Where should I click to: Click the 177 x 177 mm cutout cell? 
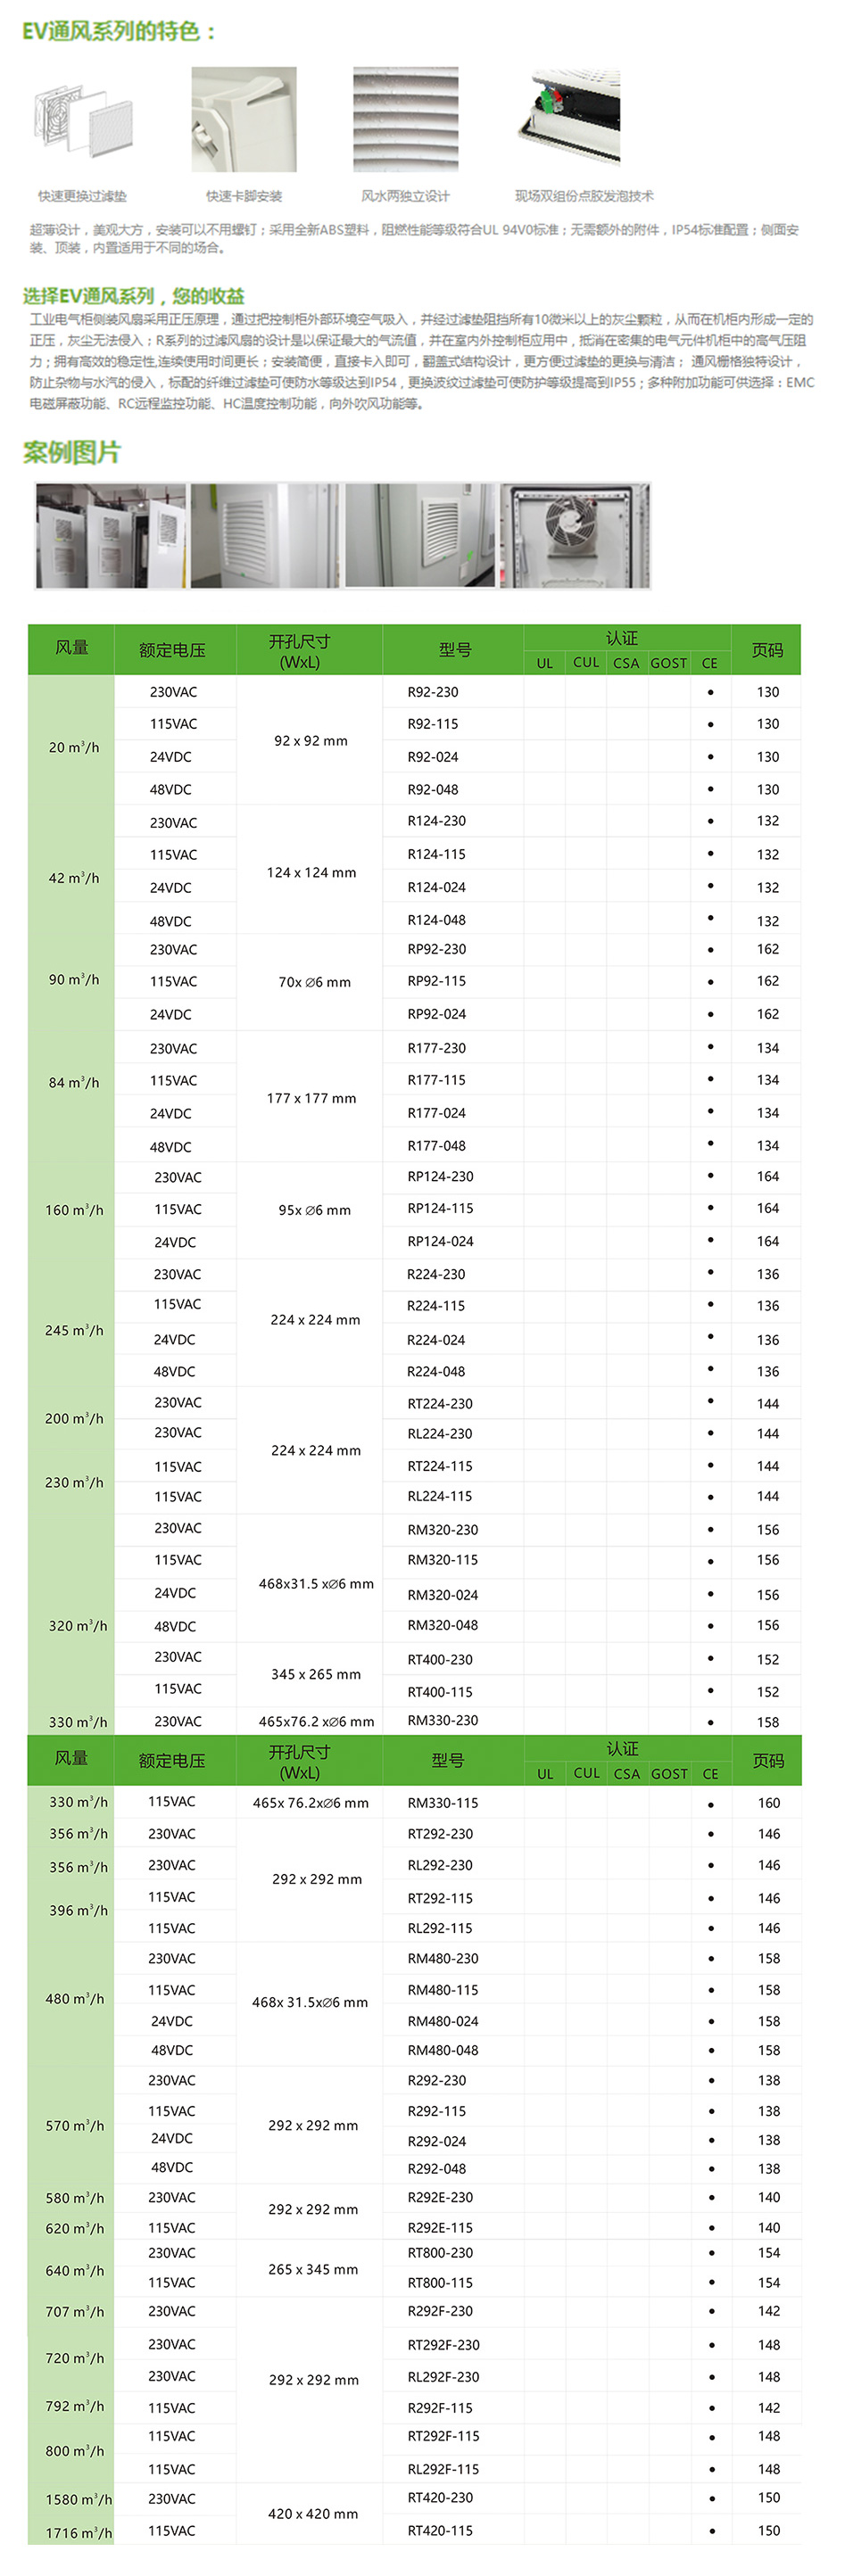[311, 1098]
